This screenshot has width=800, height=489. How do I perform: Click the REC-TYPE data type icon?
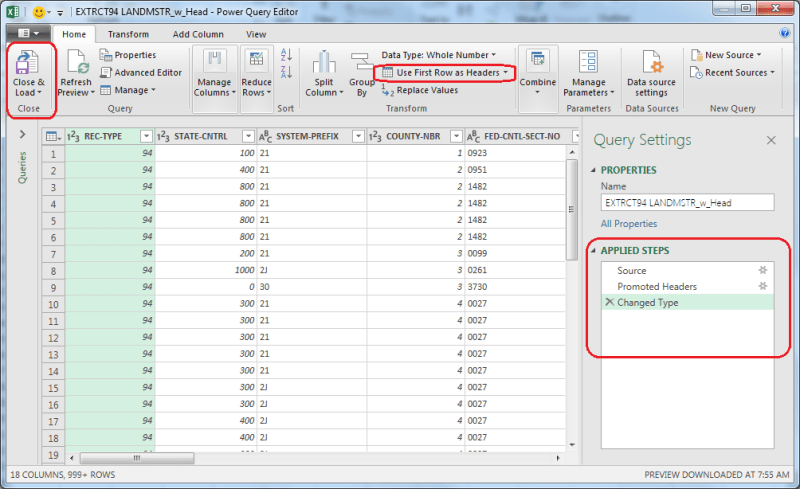click(73, 136)
